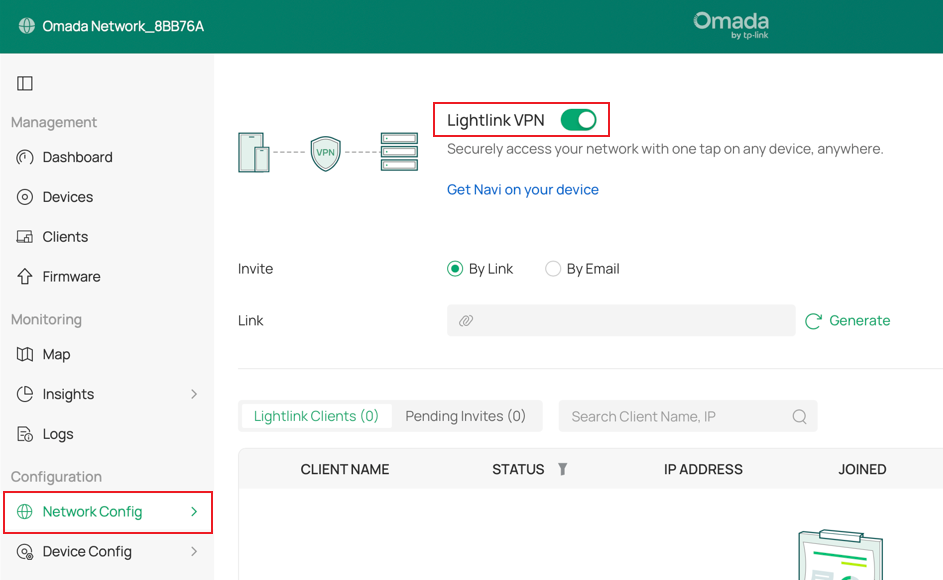Viewport: 943px width, 580px height.
Task: Click the JOINED column header
Action: coord(861,468)
